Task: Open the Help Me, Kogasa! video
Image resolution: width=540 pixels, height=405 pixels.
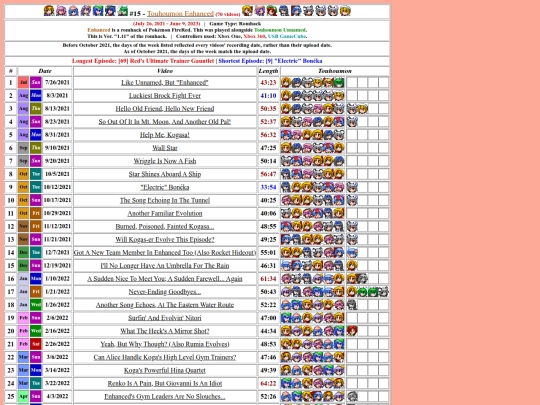Action: [165, 135]
